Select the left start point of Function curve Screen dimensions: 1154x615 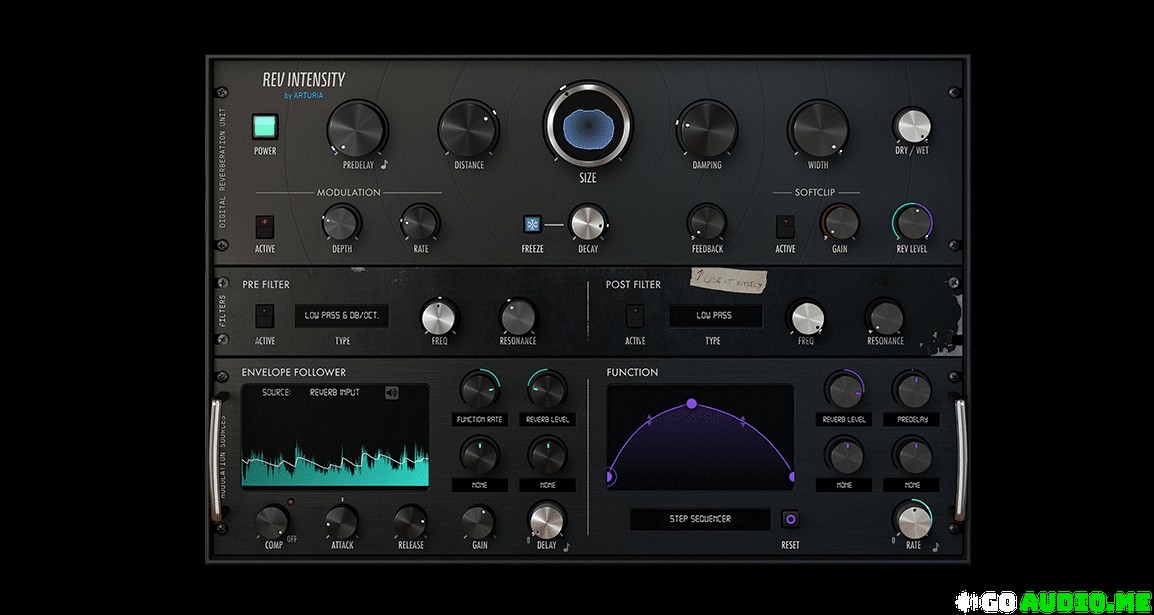point(609,477)
